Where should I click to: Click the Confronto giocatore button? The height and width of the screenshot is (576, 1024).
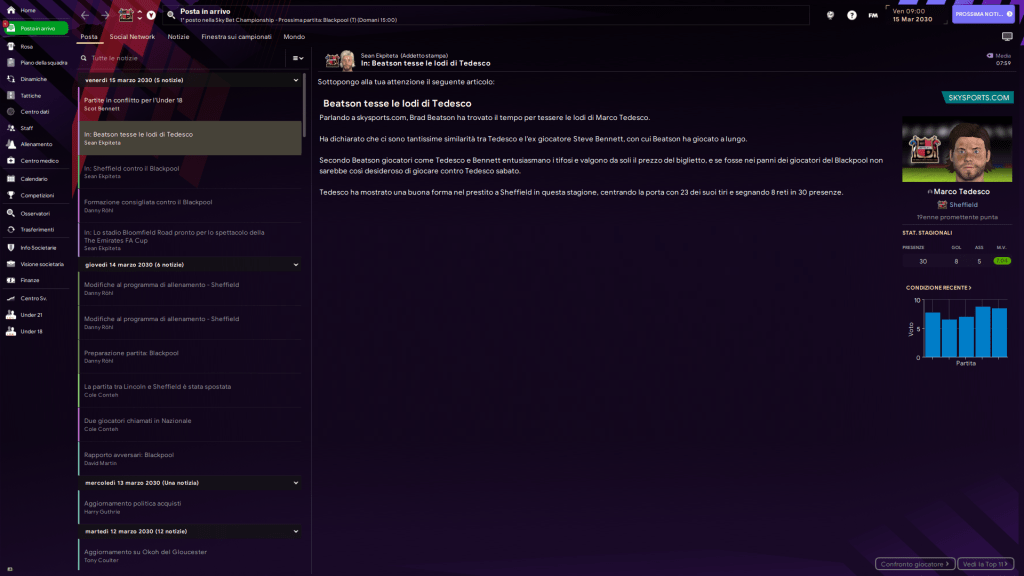(915, 564)
